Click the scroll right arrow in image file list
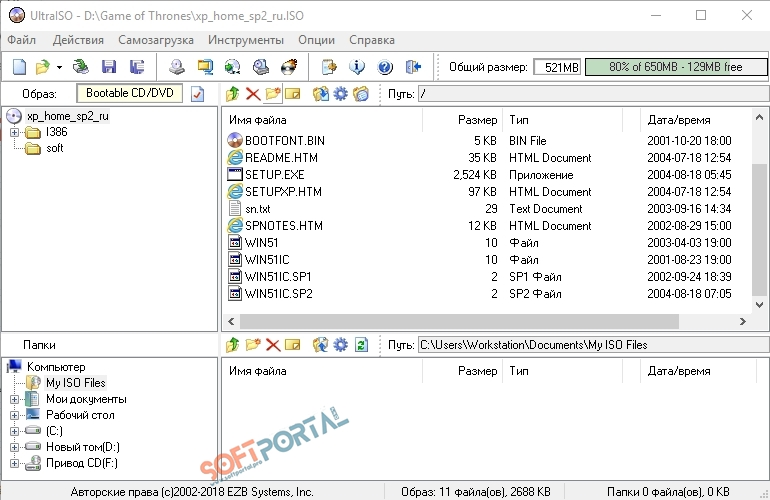This screenshot has height=500, width=770. pyautogui.click(x=742, y=322)
